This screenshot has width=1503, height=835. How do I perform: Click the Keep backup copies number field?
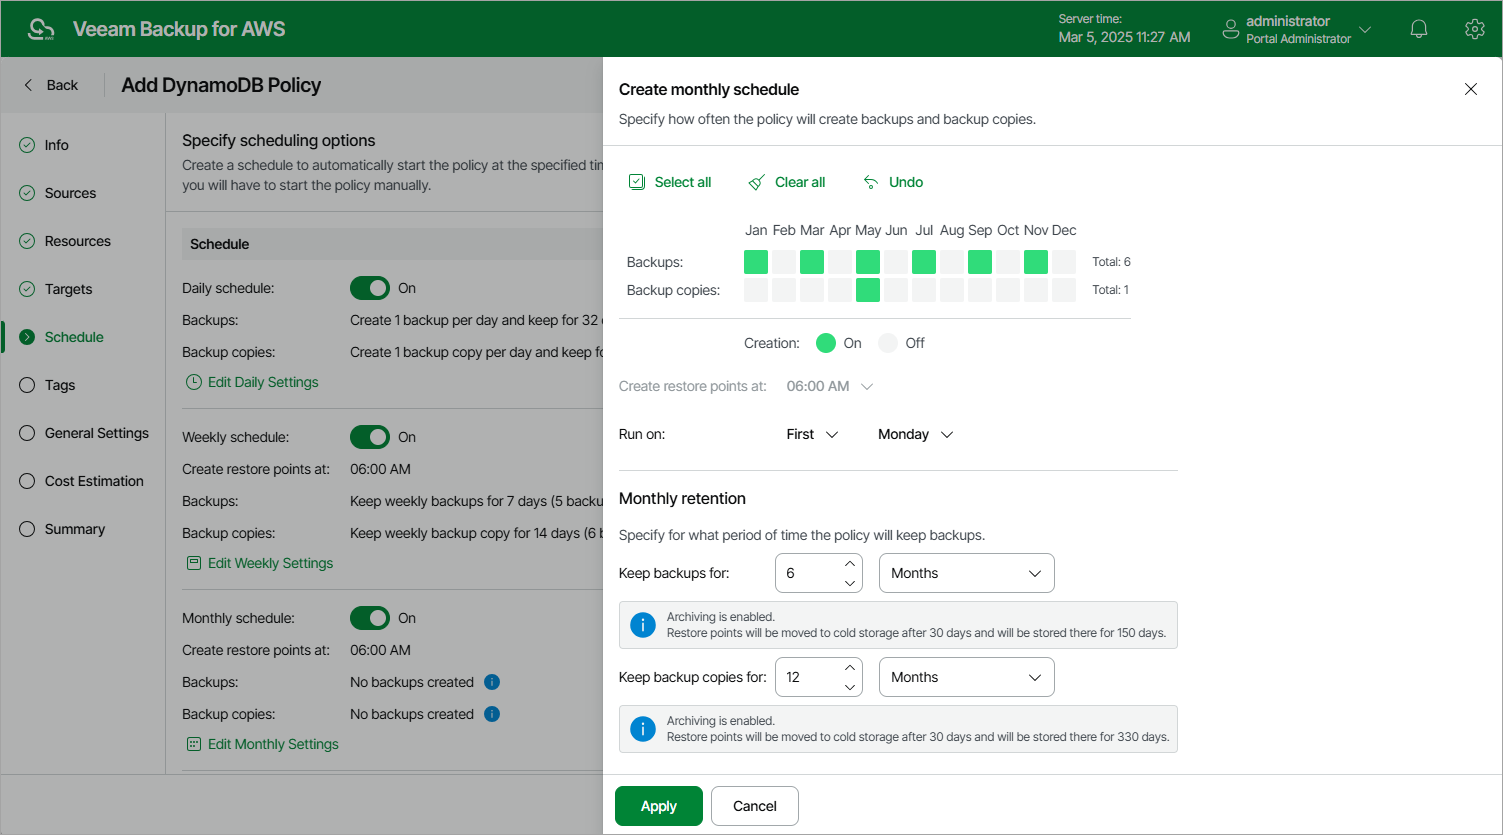coord(807,677)
